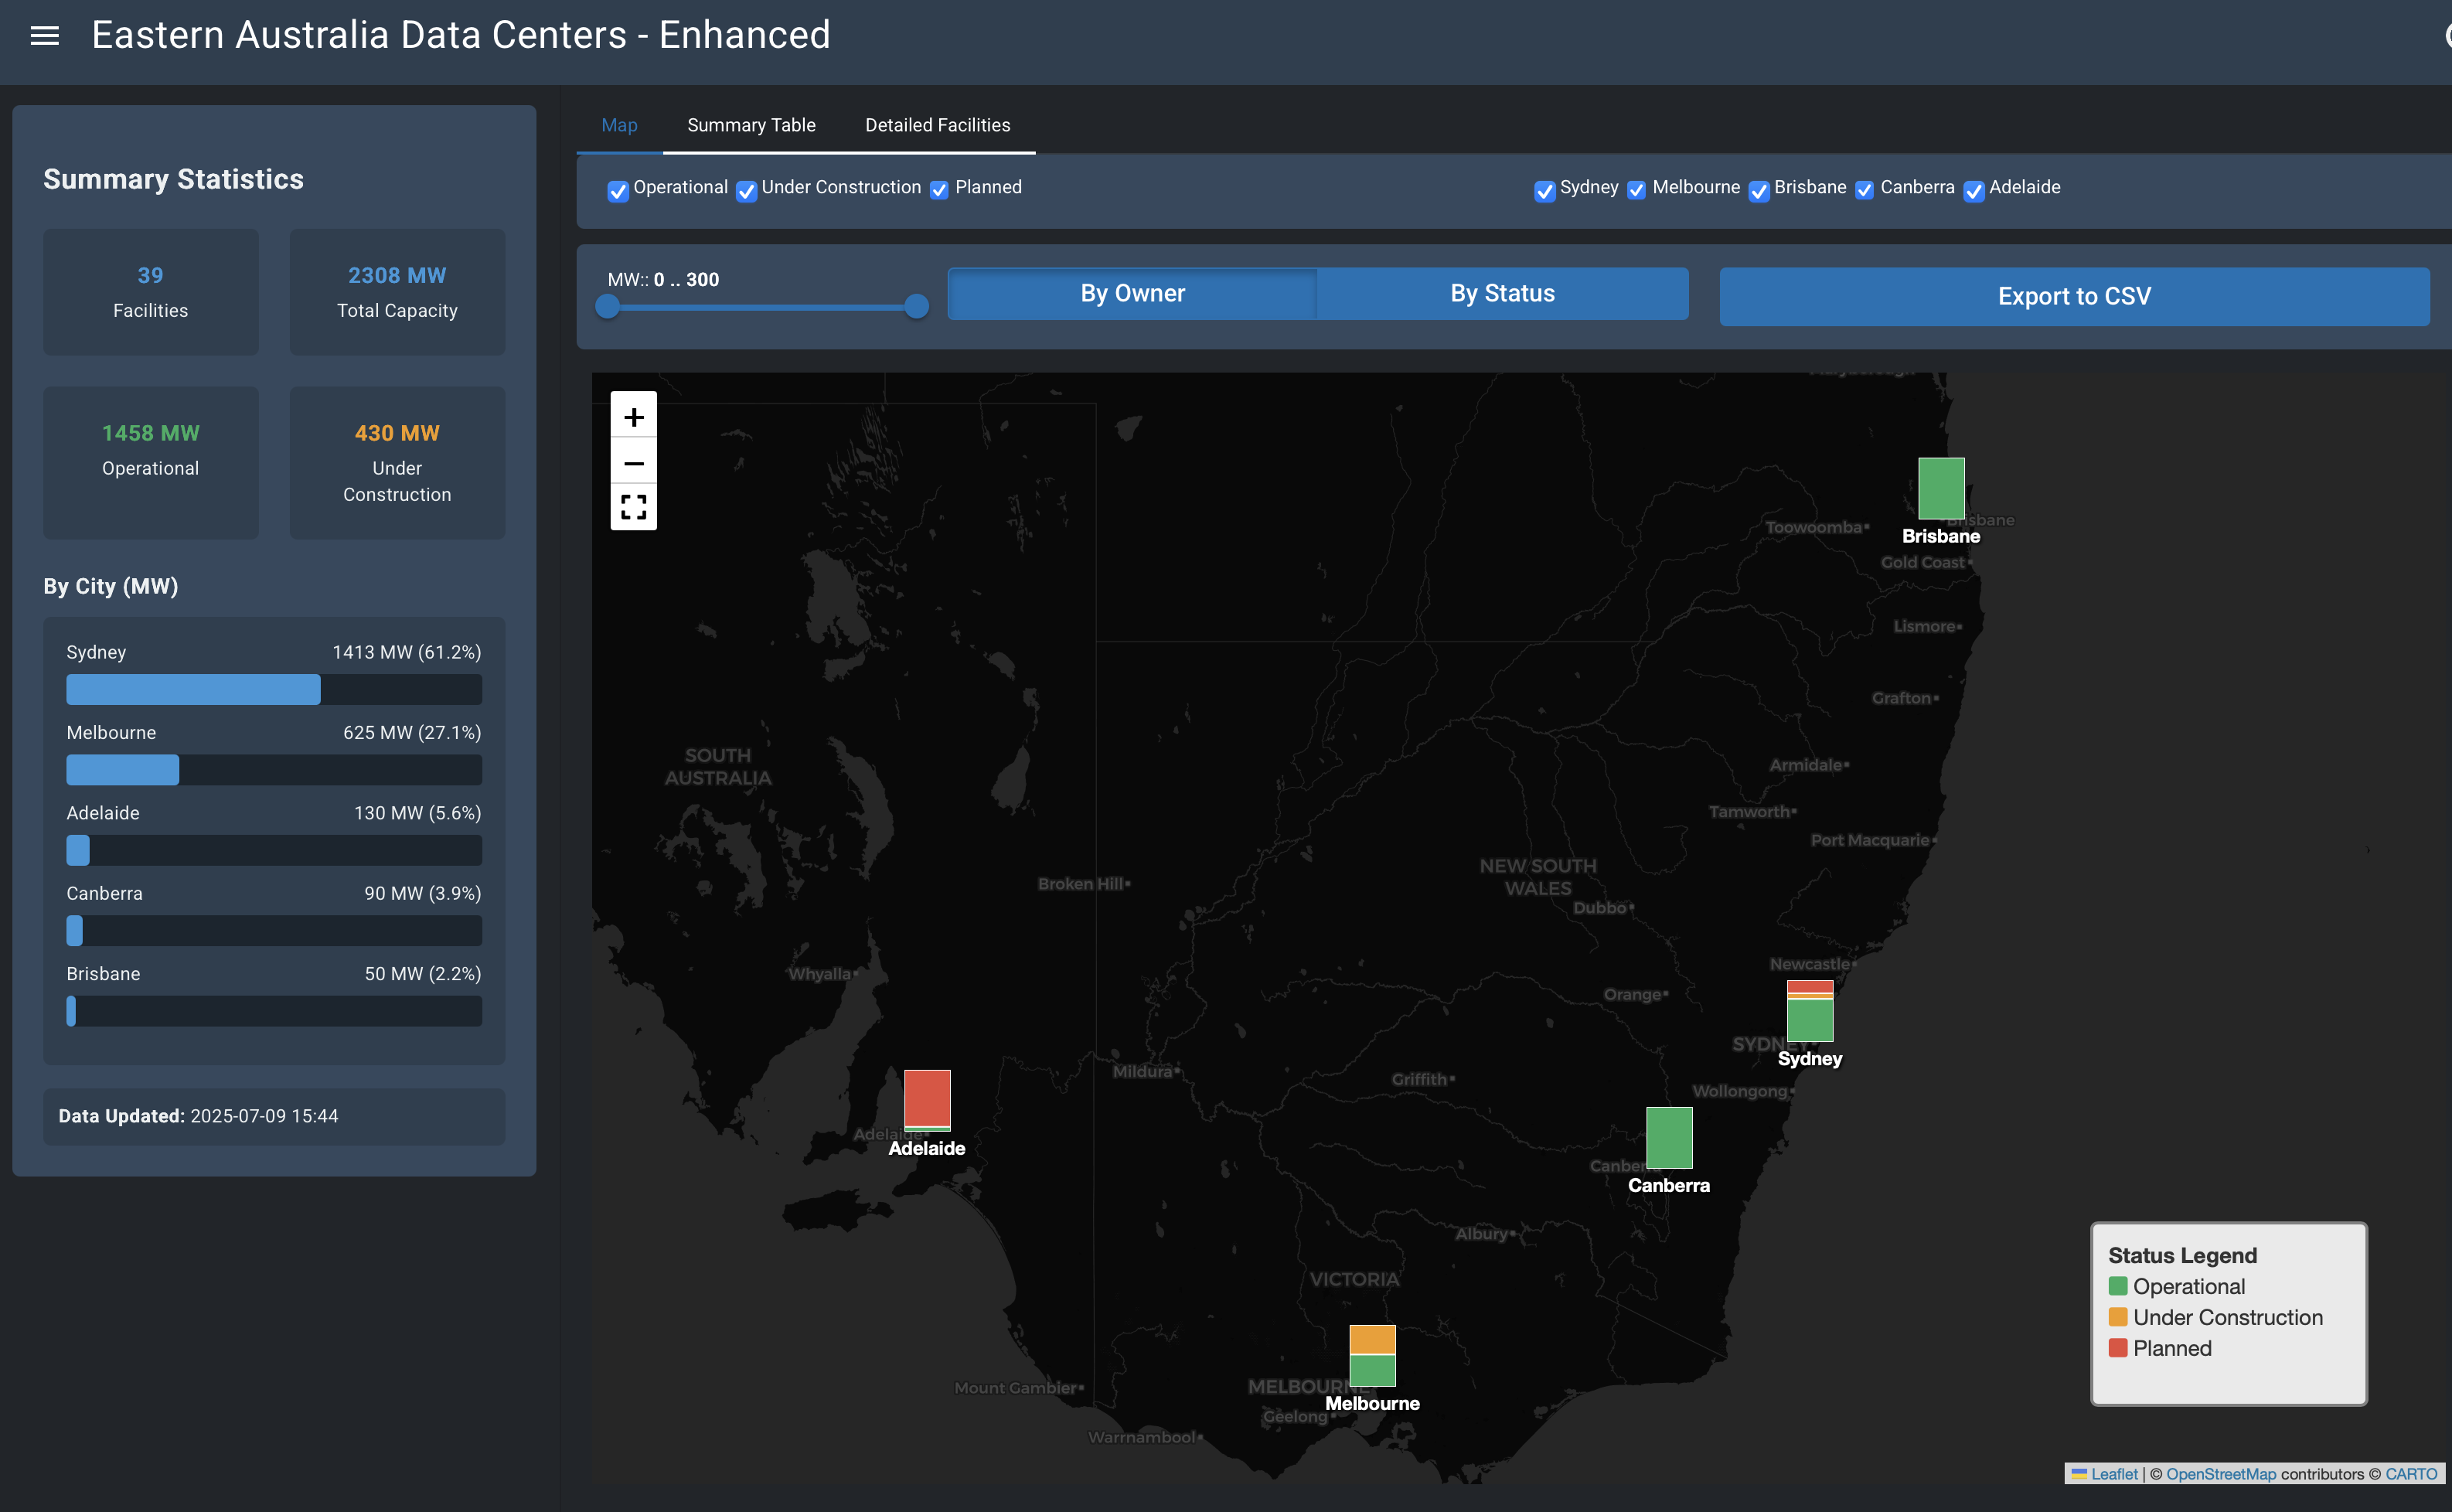The width and height of the screenshot is (2452, 1512).
Task: Disable the Adelaide city filter
Action: (1973, 190)
